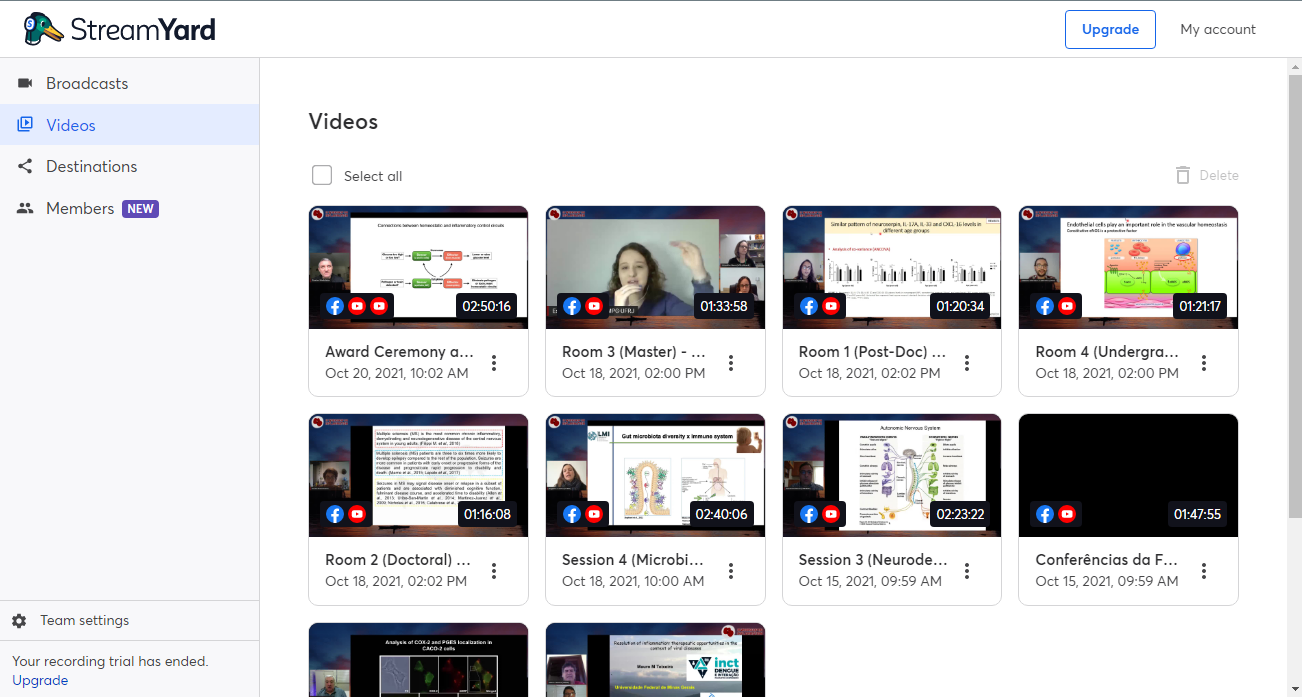
Task: Open three-dot menu for Room 2 (Doctoral) video
Action: click(494, 571)
